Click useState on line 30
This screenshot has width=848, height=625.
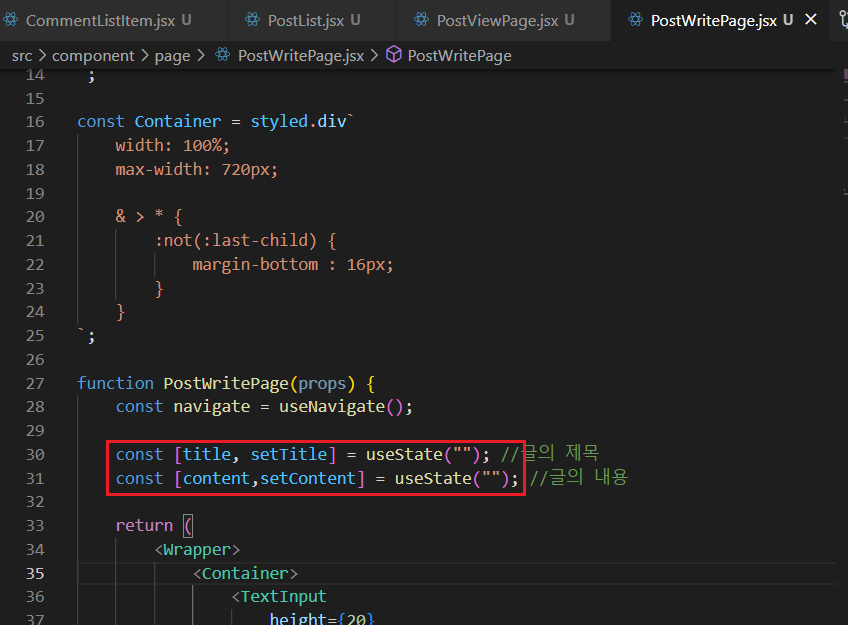point(404,454)
